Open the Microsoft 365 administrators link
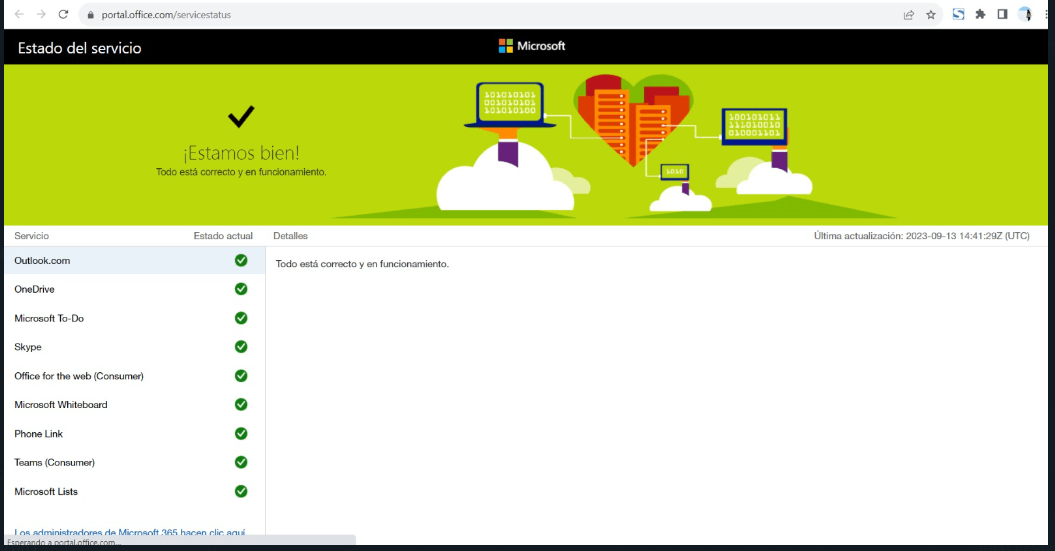Screen dimensions: 1055x551 (x=130, y=532)
